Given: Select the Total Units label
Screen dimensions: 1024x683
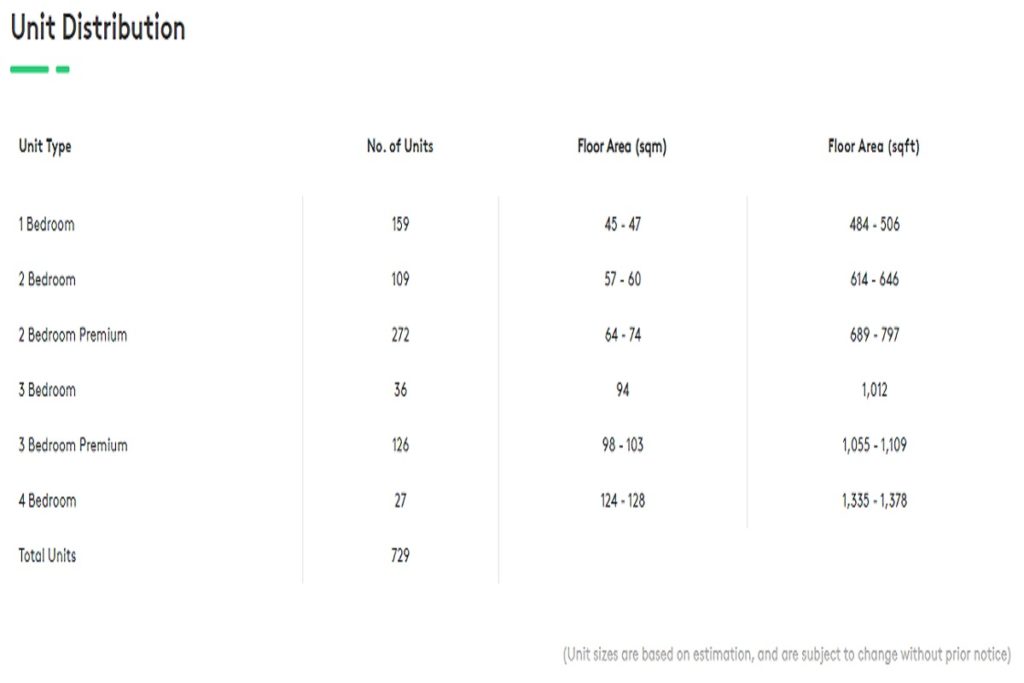Looking at the screenshot, I should (x=47, y=556).
